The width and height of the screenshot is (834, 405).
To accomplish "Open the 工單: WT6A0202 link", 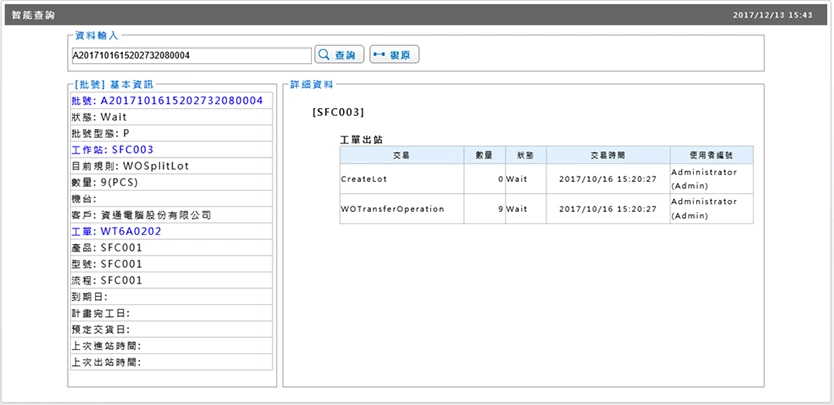I will pos(116,232).
